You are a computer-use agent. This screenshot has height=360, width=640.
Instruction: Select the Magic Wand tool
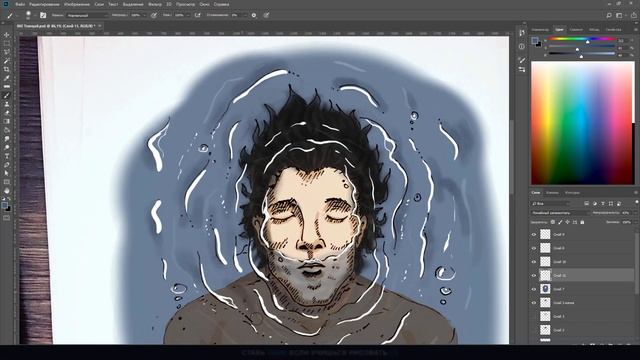point(7,60)
